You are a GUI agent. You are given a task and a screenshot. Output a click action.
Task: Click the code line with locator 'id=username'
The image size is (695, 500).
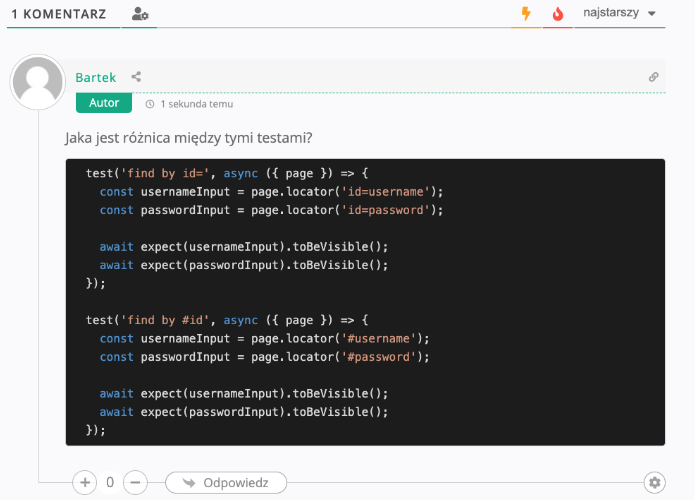[271, 191]
